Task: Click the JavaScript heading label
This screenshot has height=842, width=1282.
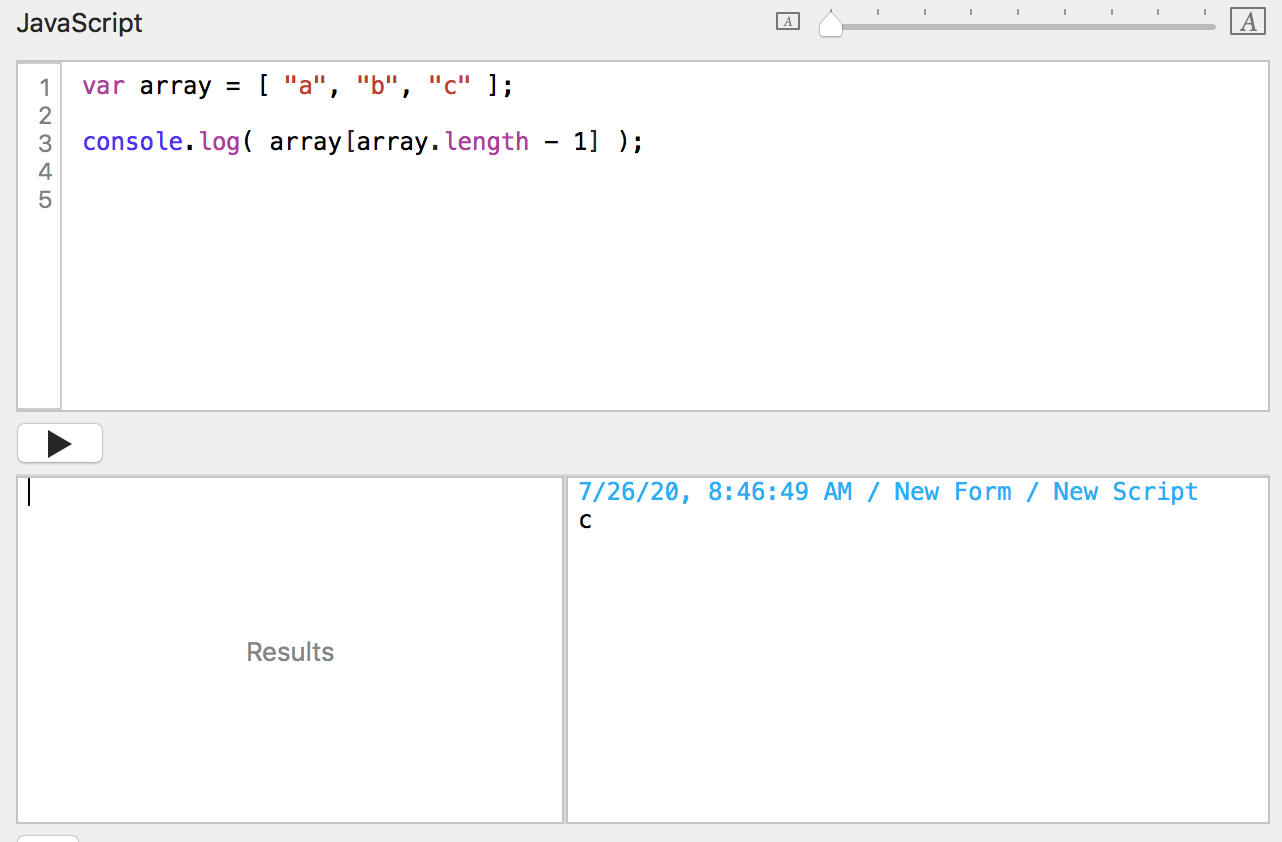Action: 80,23
